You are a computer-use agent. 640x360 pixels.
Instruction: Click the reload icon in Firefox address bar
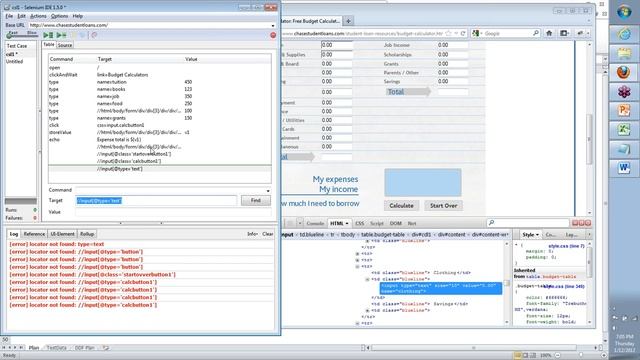[463, 33]
